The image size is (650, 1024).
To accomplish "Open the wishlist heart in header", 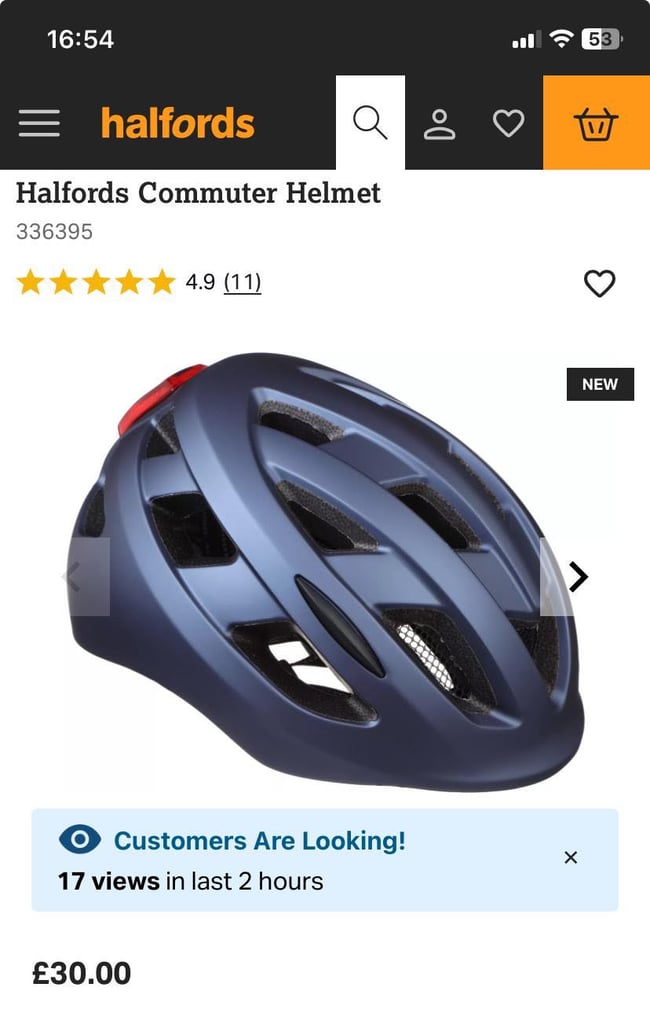I will pos(508,123).
